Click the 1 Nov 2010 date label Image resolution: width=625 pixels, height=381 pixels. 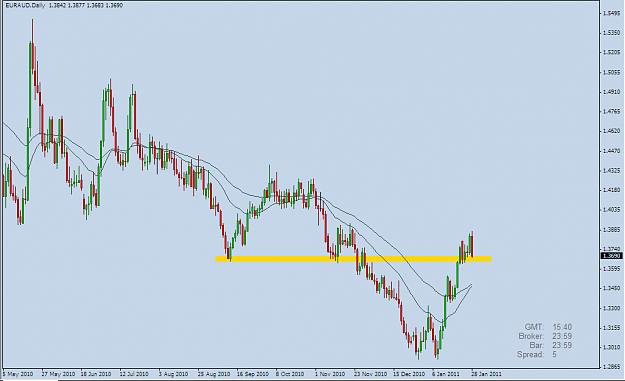coord(330,374)
